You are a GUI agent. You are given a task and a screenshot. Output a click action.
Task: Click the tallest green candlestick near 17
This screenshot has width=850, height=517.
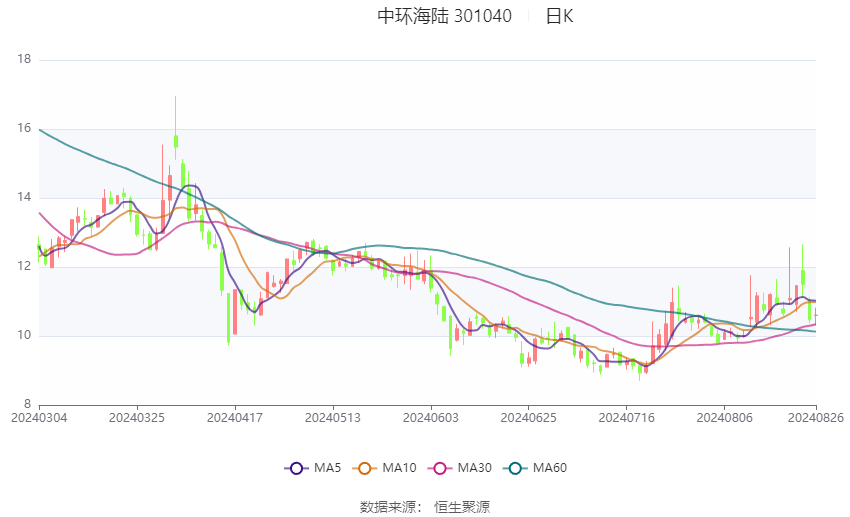pyautogui.click(x=176, y=128)
